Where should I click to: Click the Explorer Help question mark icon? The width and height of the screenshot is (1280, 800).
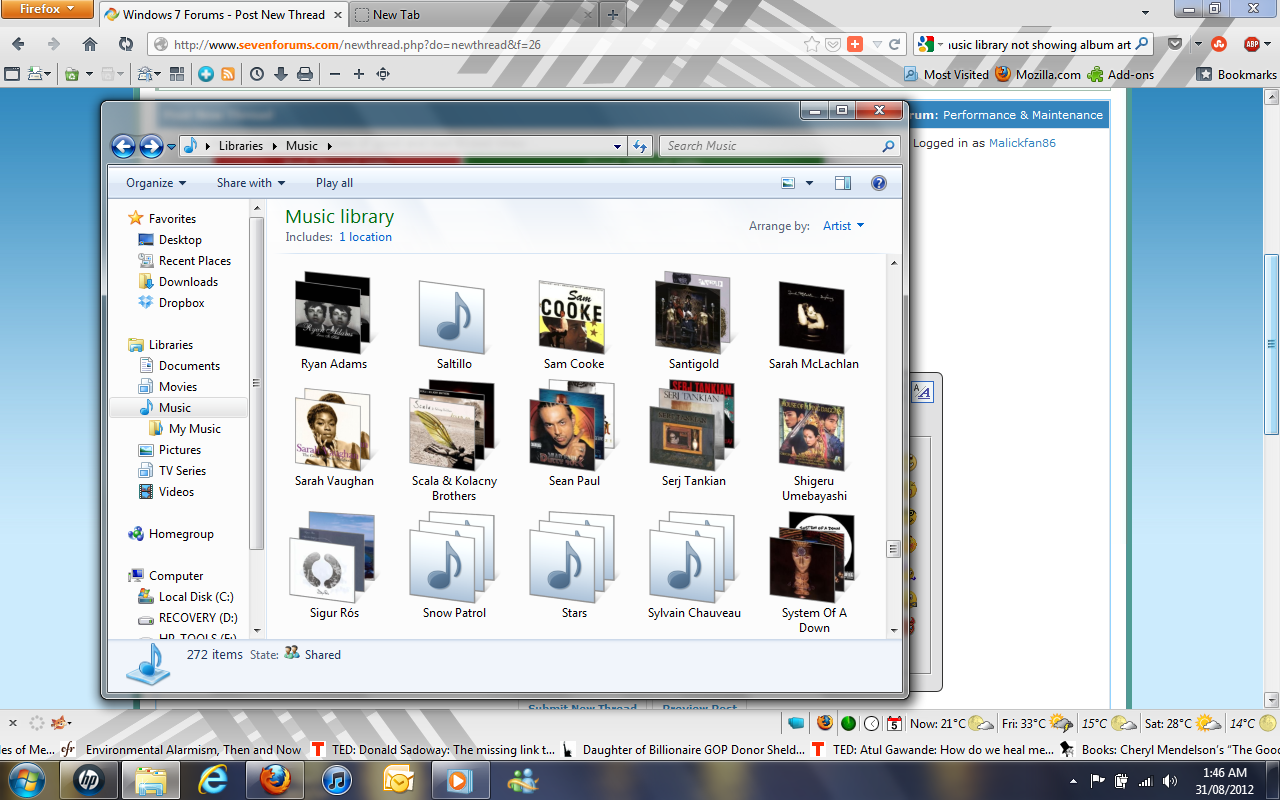(879, 183)
